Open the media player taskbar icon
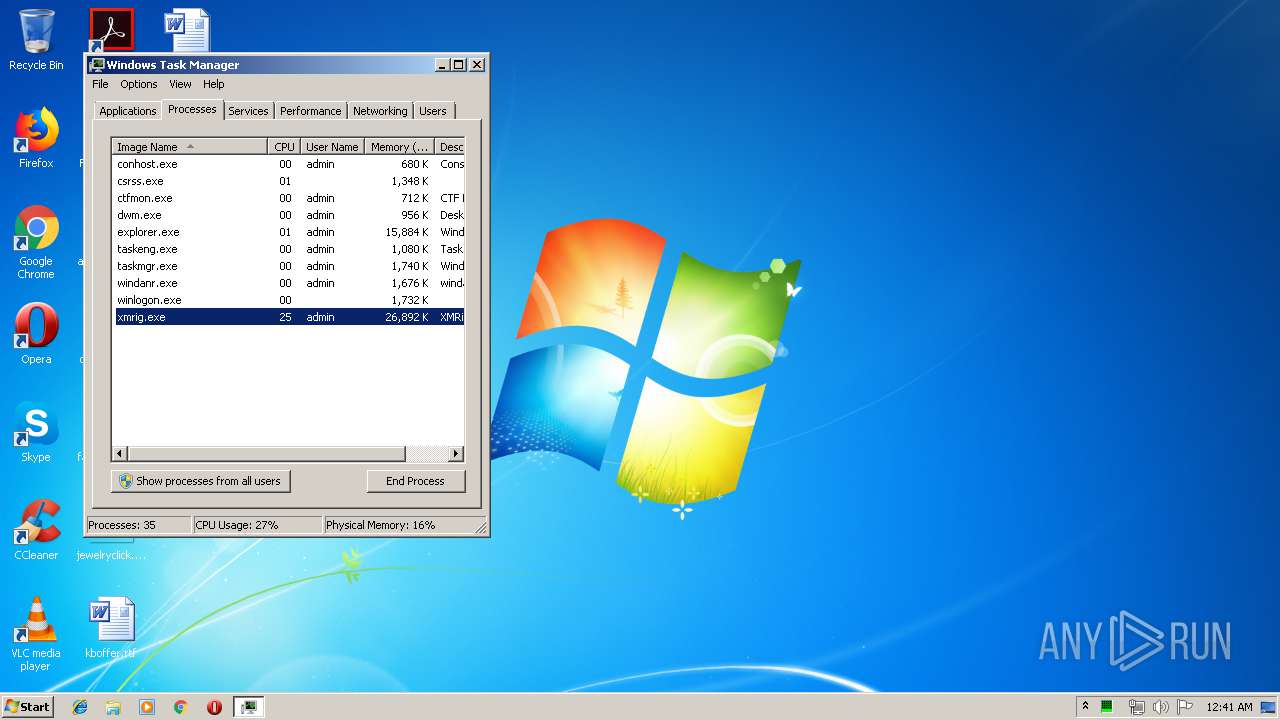This screenshot has width=1280, height=720. click(147, 707)
